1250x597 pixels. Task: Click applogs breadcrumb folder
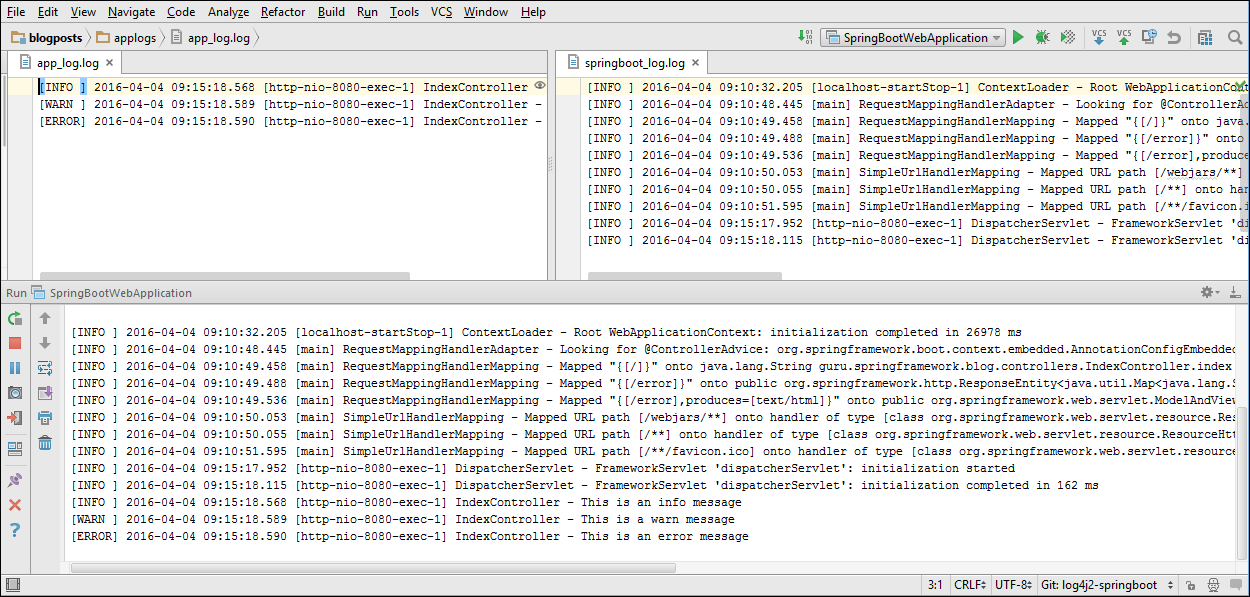(x=126, y=38)
